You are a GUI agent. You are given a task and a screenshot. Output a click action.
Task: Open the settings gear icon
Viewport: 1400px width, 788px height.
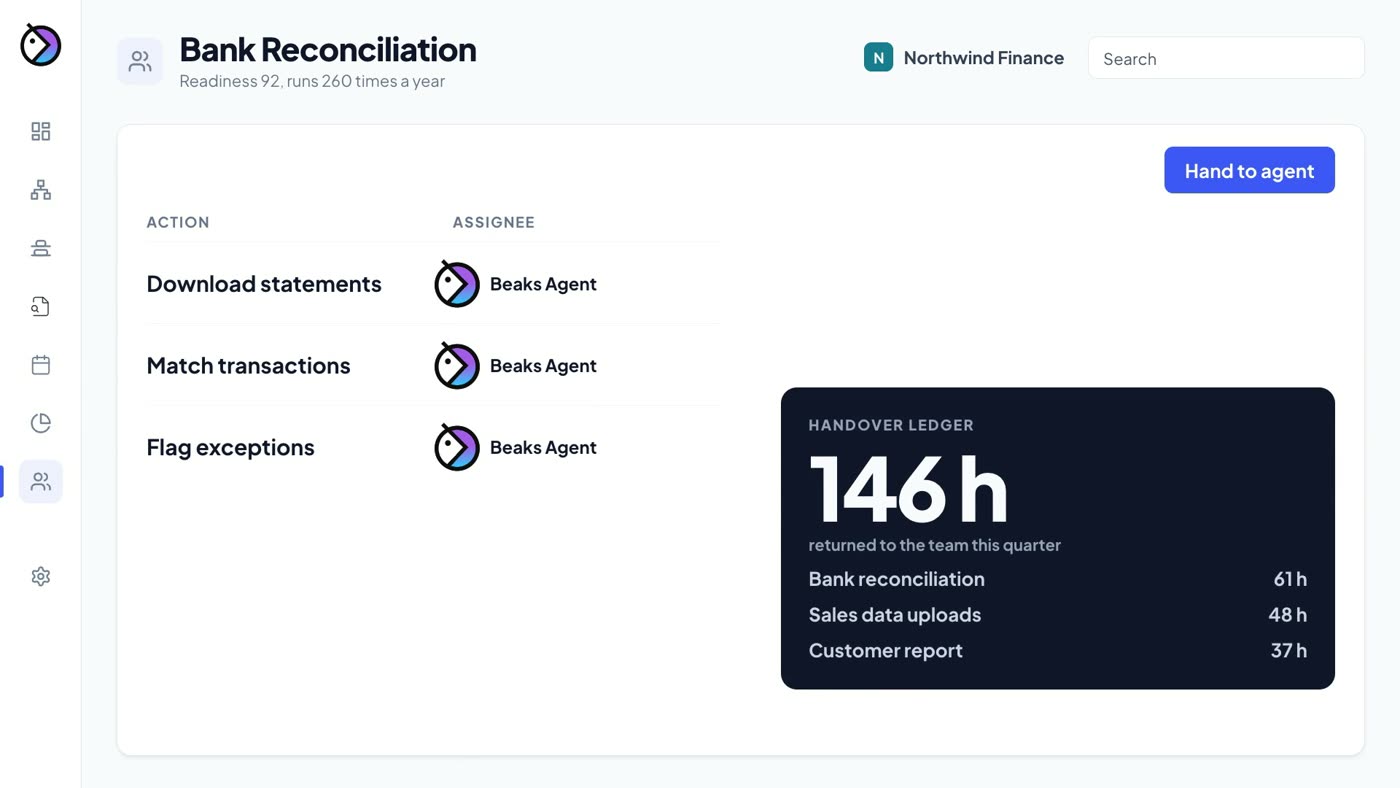(x=41, y=577)
